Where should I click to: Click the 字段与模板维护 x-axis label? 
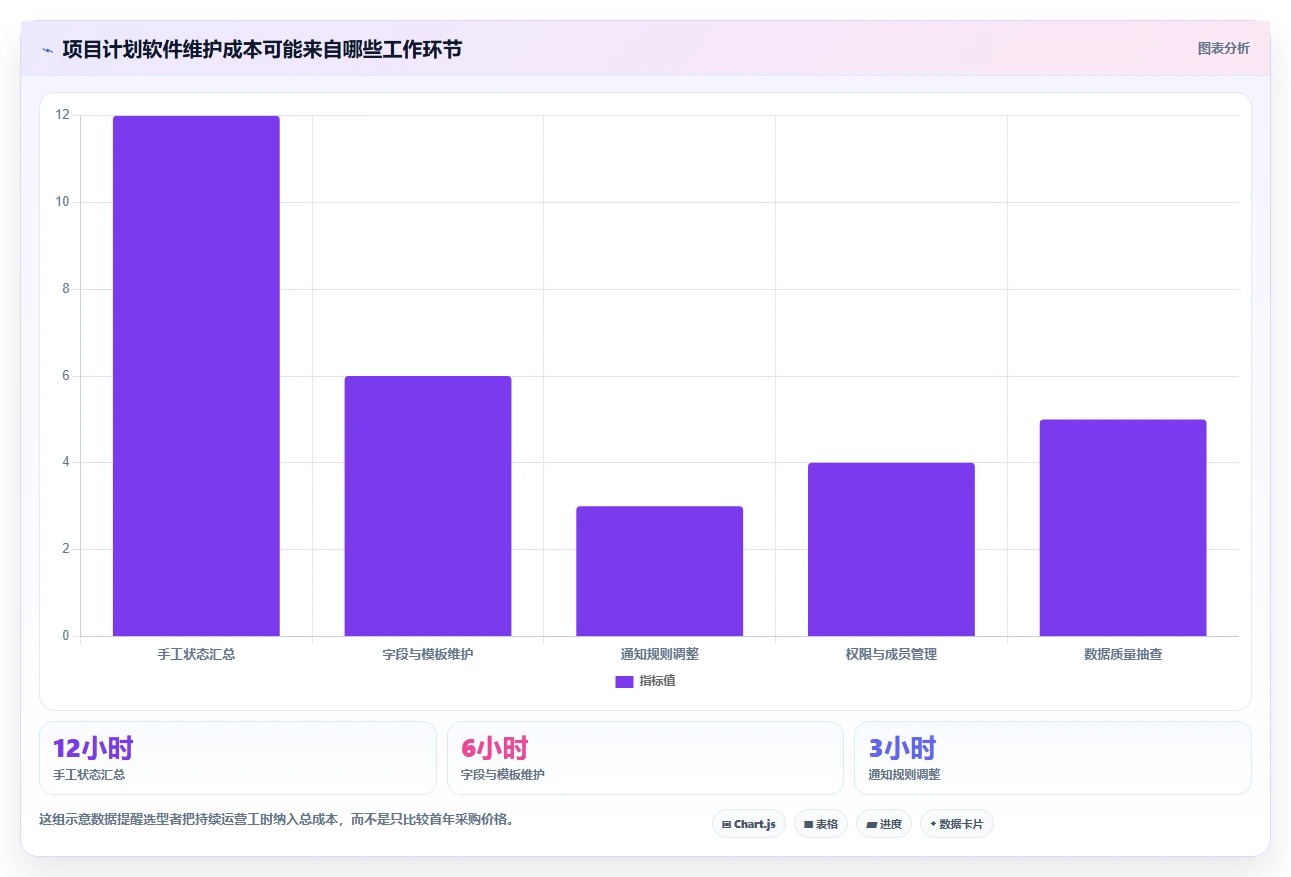(x=428, y=654)
